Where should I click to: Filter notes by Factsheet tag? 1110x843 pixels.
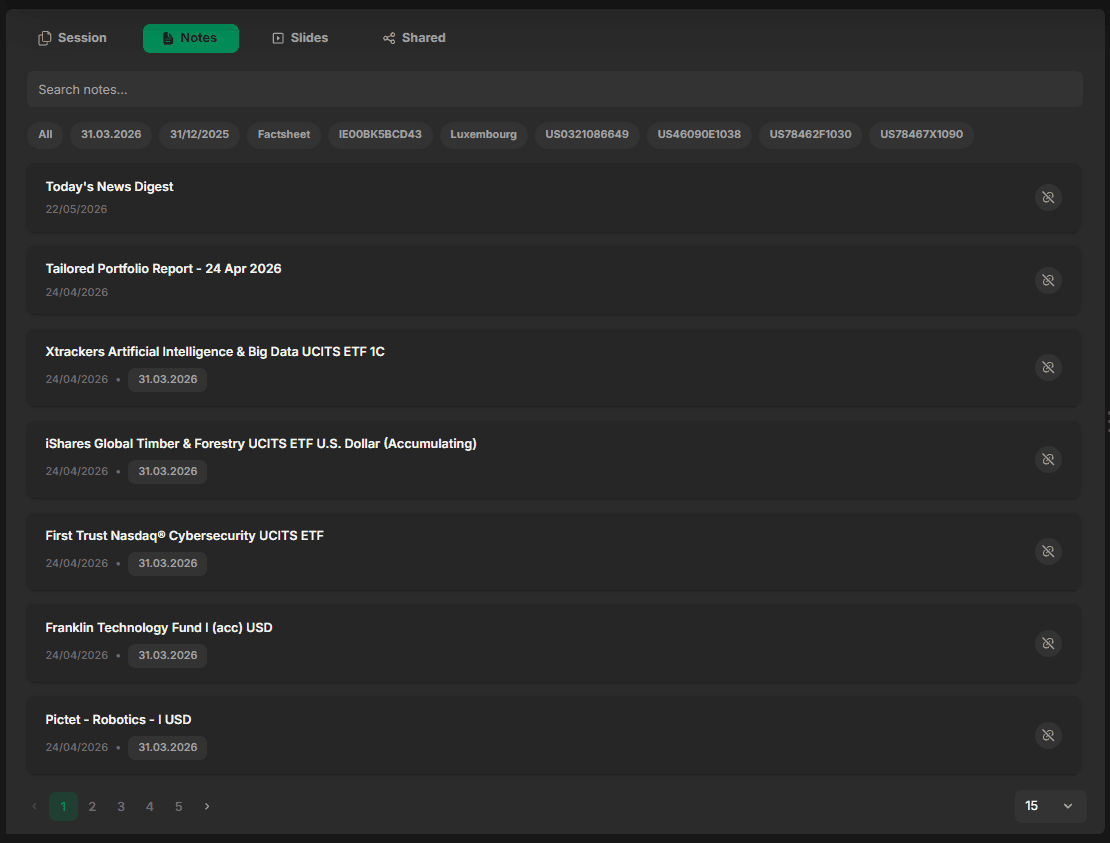pos(284,134)
